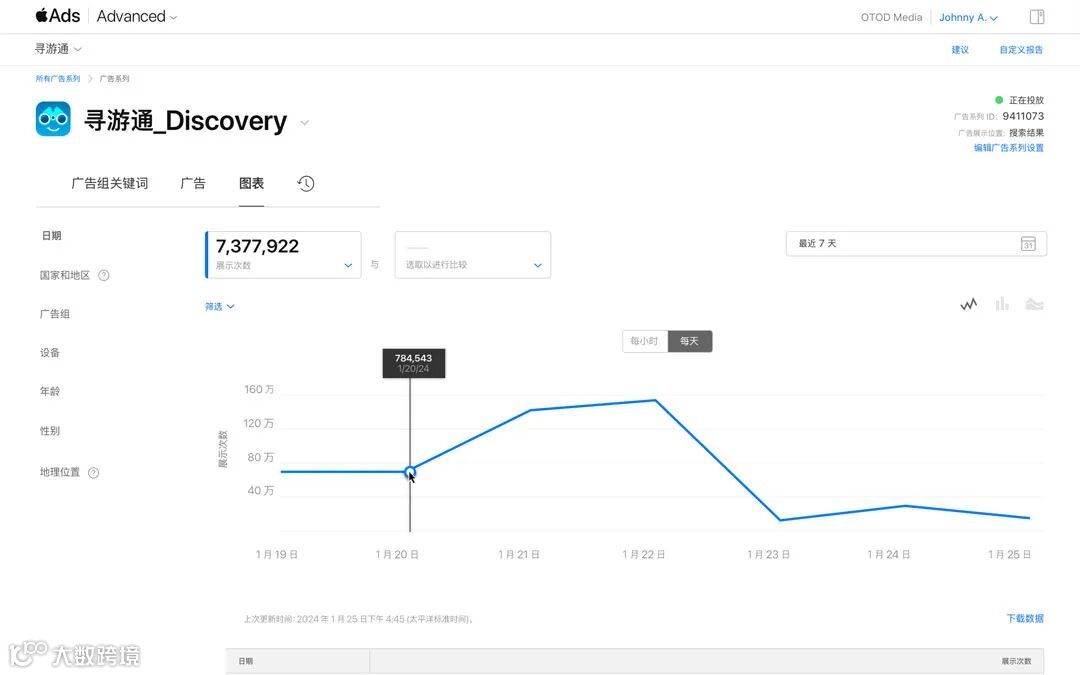Click chart data point for 1月20日

click(410, 472)
